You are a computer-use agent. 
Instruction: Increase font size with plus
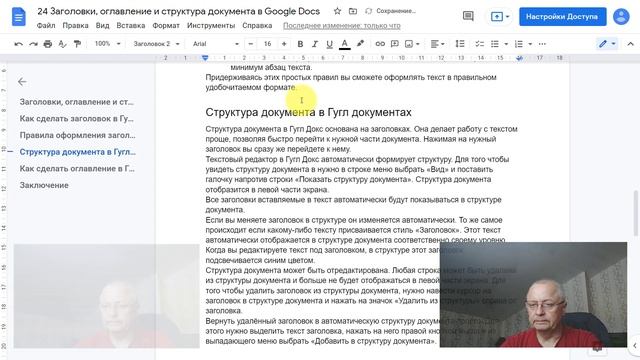click(x=284, y=44)
